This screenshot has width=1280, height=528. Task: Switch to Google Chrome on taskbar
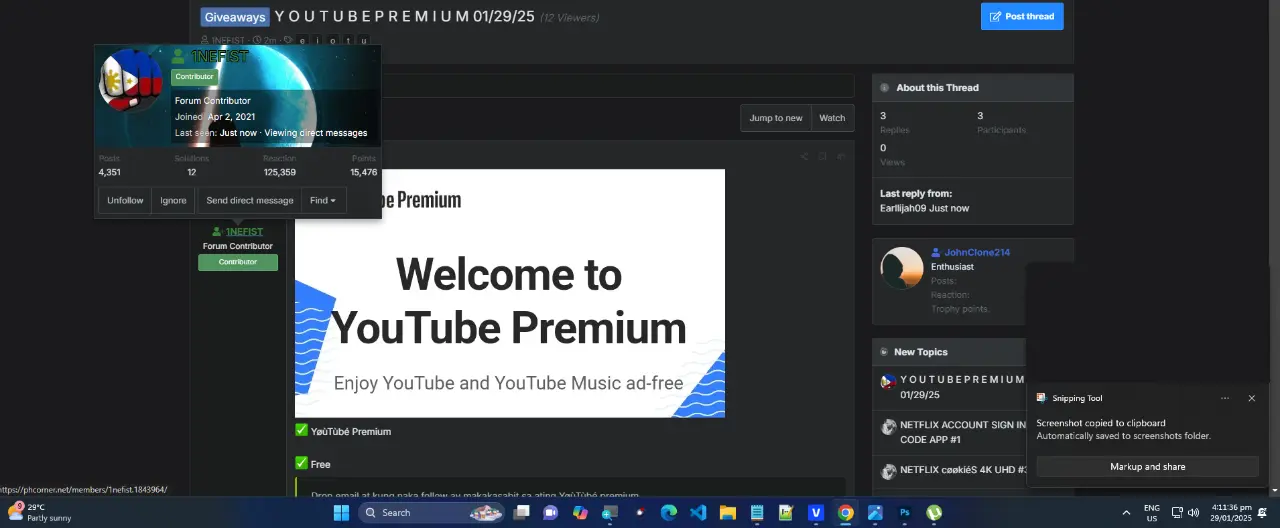click(x=846, y=512)
